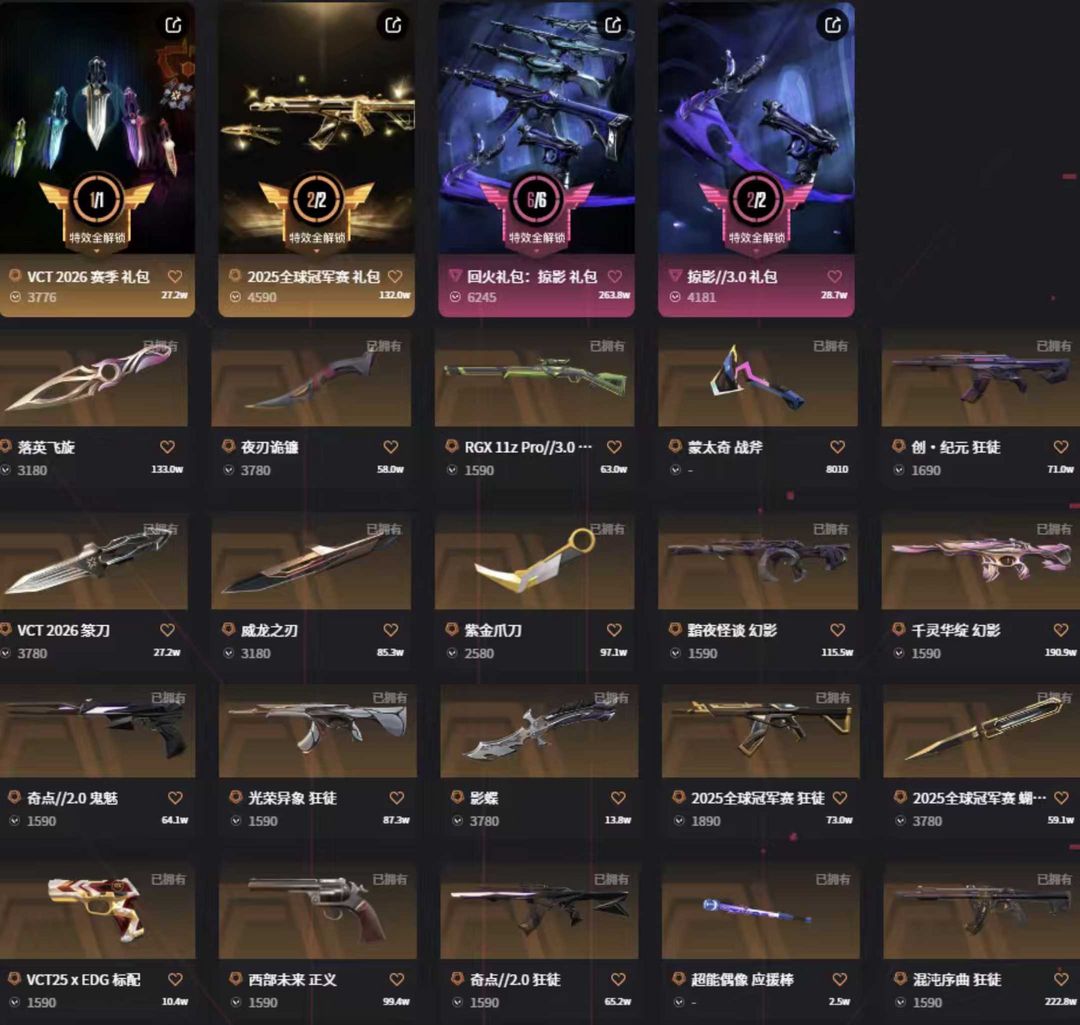The width and height of the screenshot is (1080, 1025).
Task: Click share icon on VCT 2026 赛季 礼包
Action: 173,25
